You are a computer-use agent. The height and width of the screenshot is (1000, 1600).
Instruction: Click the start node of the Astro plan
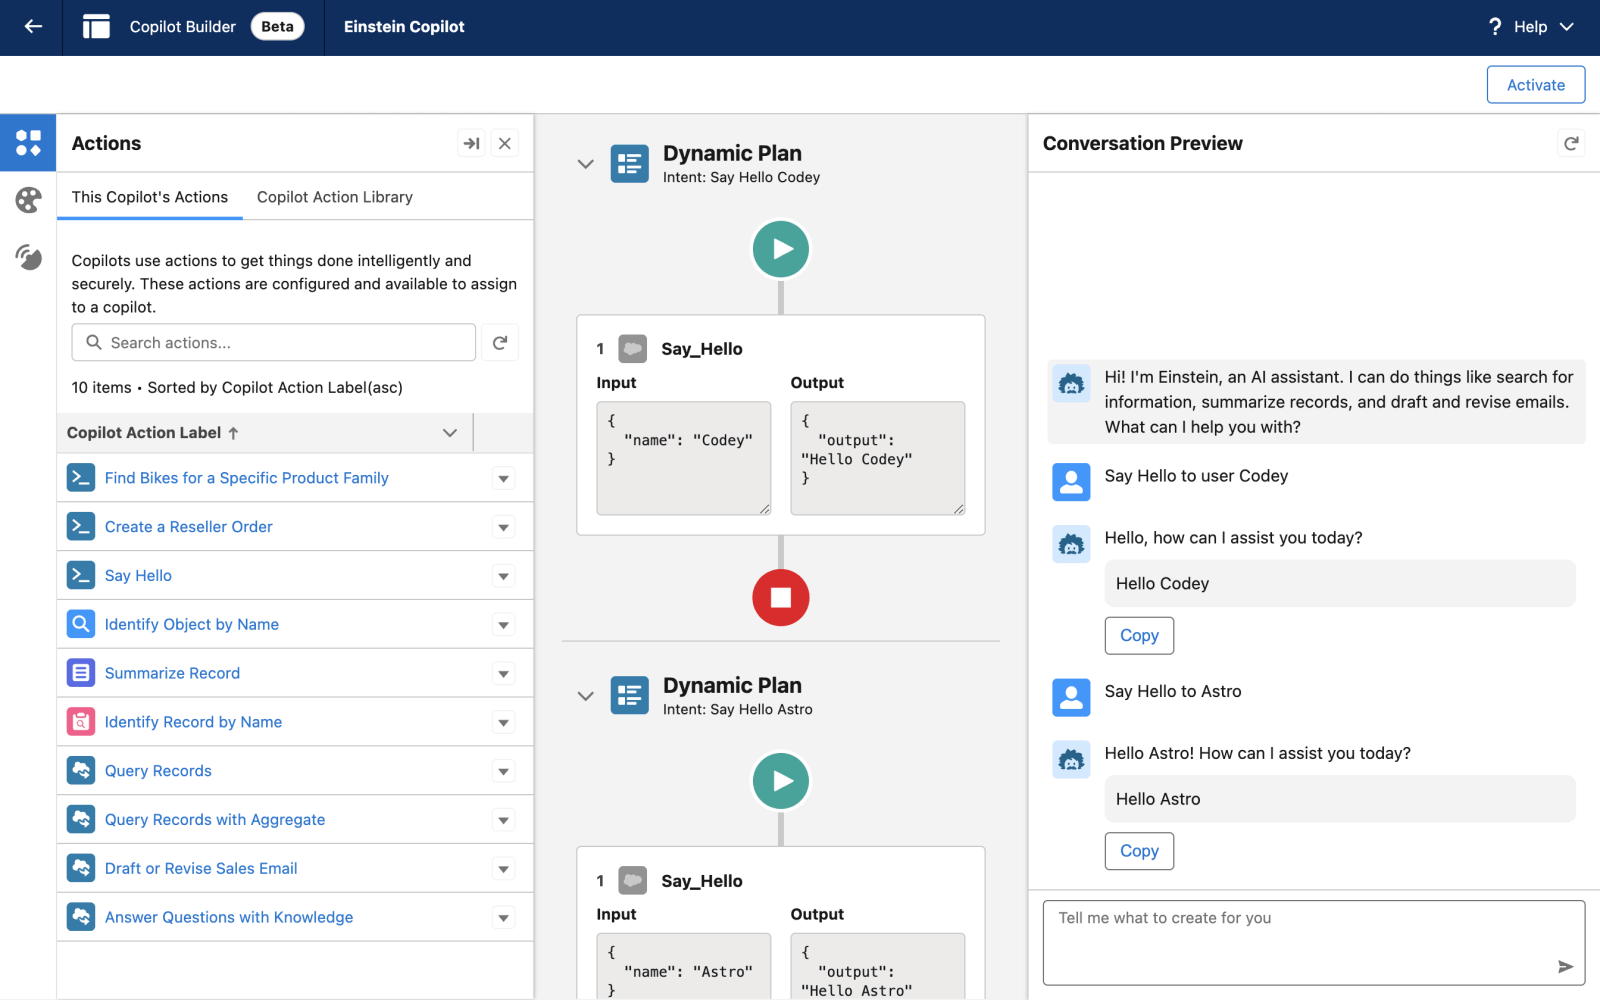pyautogui.click(x=781, y=781)
